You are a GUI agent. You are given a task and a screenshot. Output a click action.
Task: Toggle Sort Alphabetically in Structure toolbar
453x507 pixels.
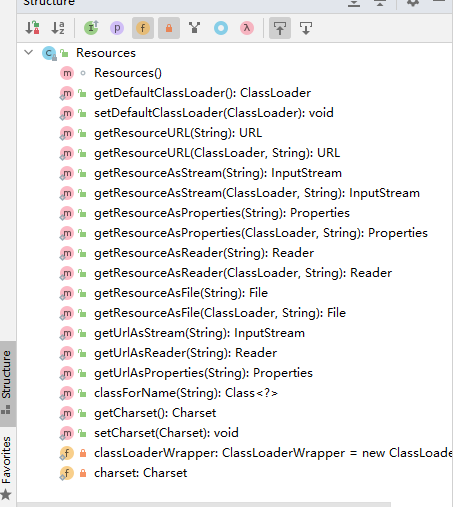58,28
